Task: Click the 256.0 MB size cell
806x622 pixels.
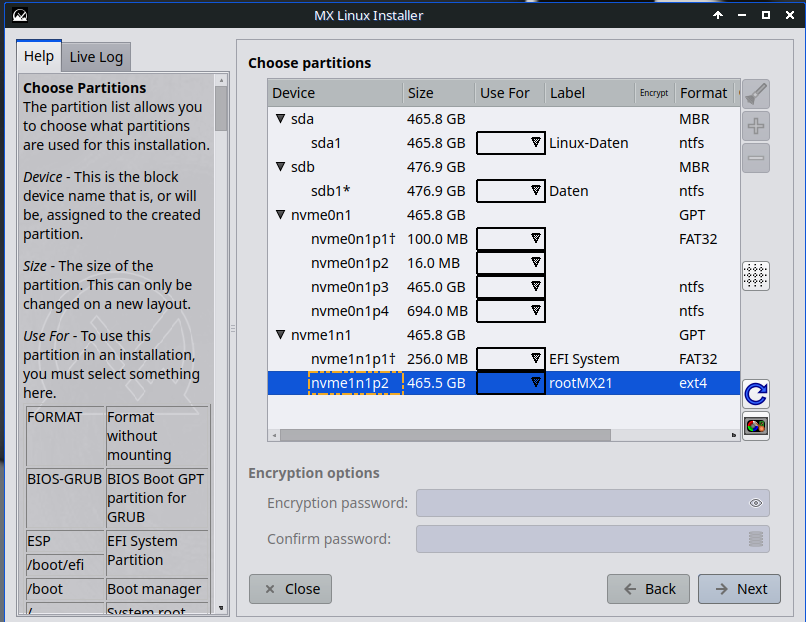Action: point(437,359)
